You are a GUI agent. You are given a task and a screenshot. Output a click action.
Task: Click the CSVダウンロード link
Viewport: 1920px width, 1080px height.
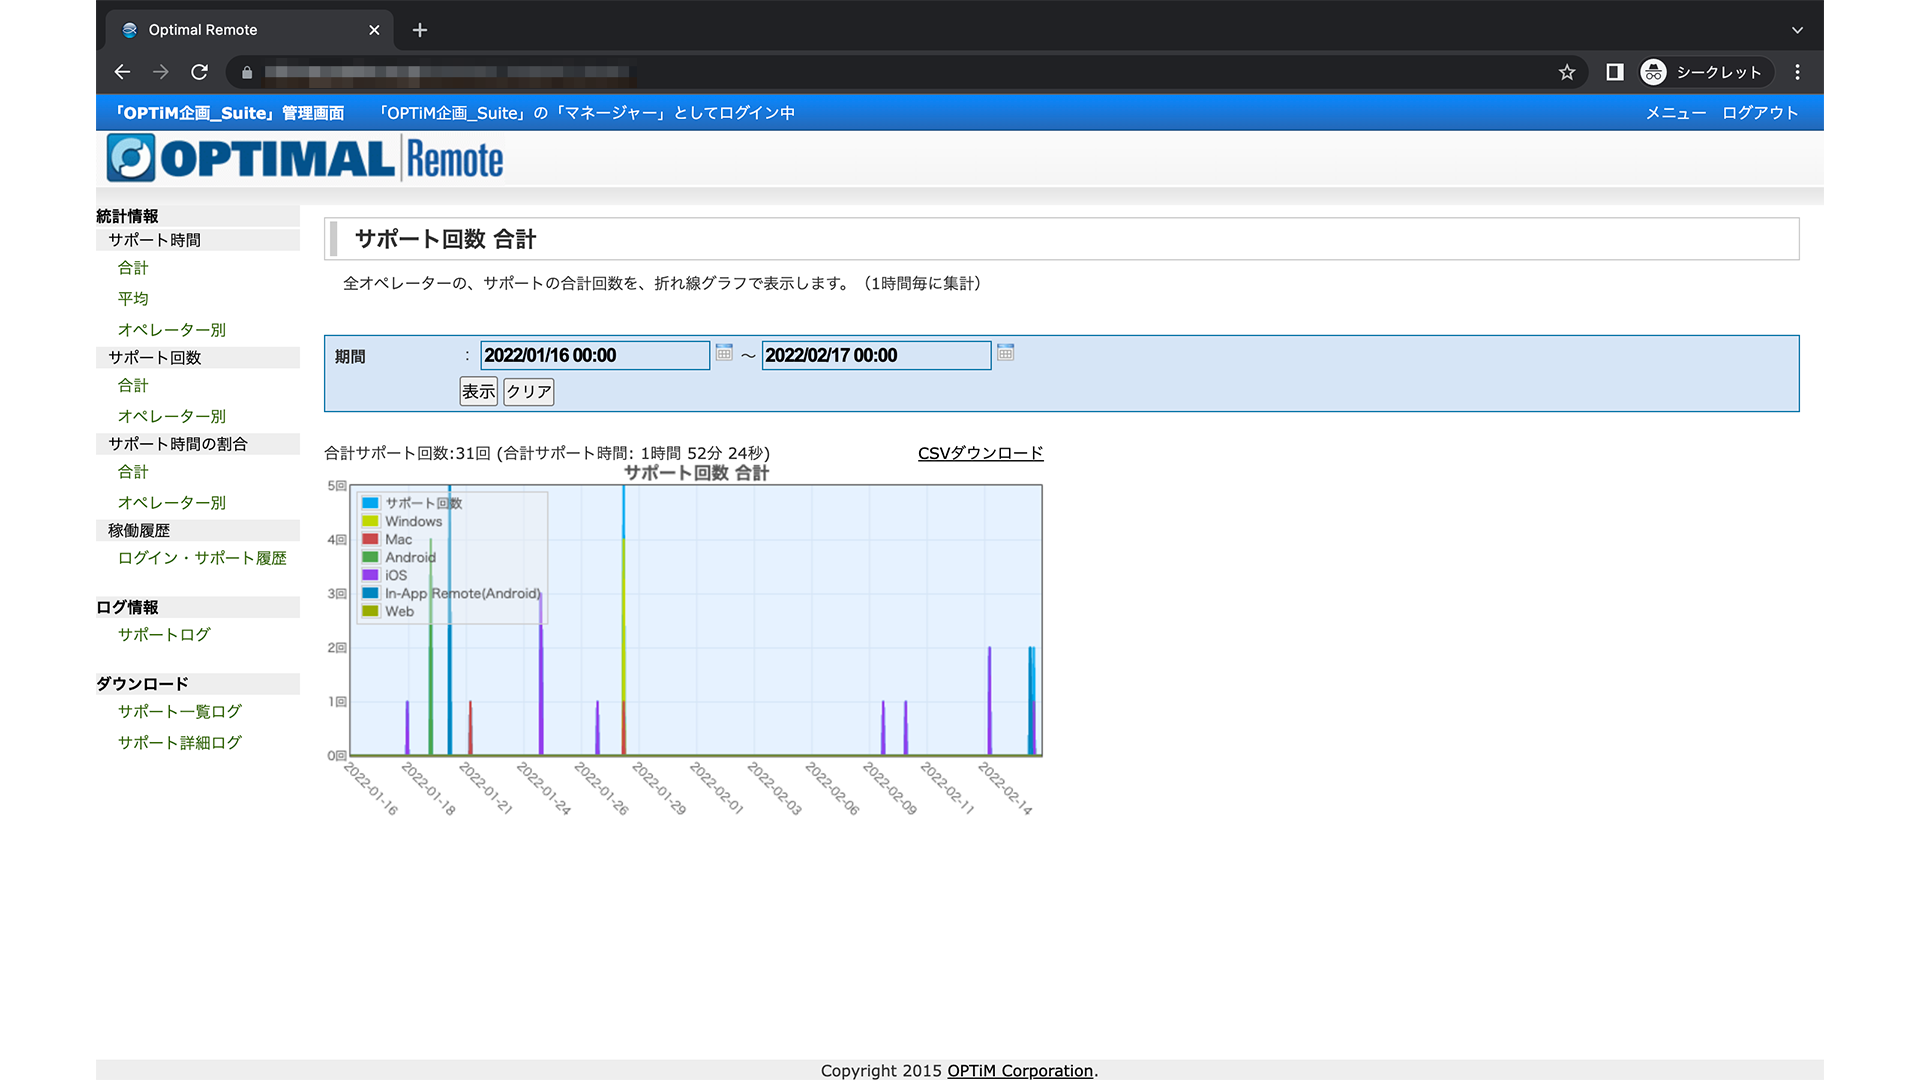pos(980,453)
